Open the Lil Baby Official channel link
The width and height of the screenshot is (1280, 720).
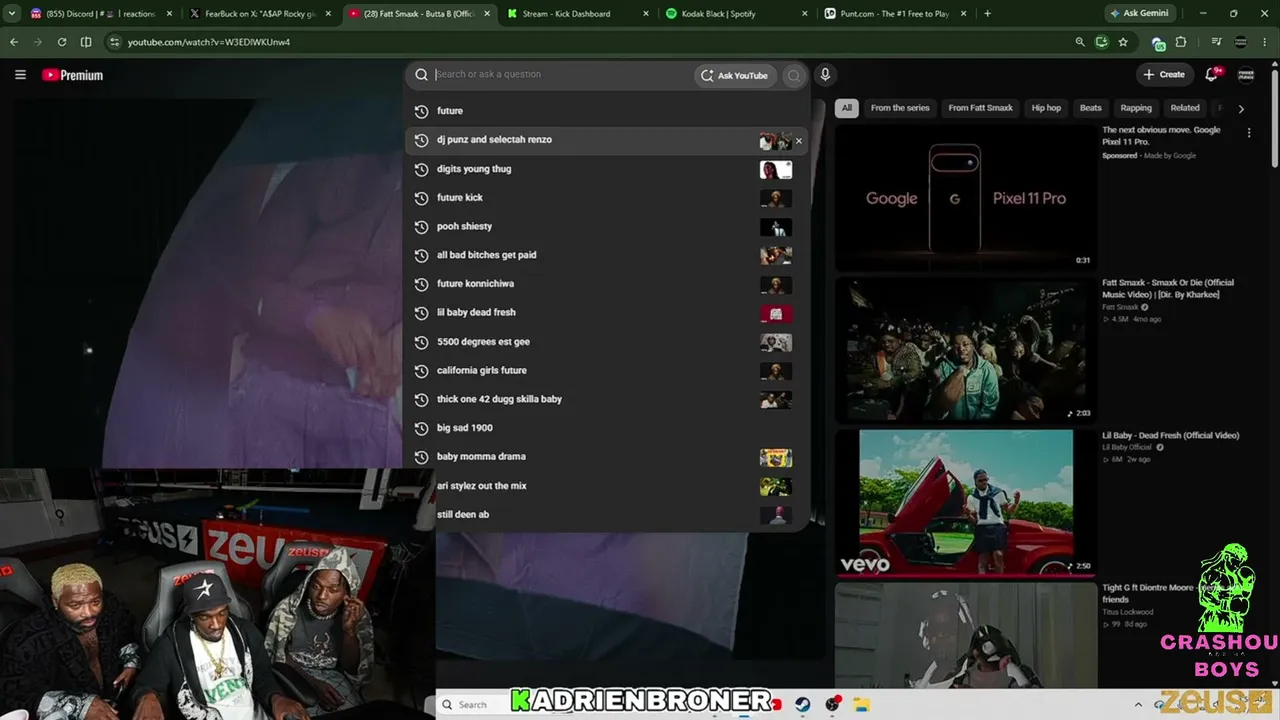[1127, 447]
